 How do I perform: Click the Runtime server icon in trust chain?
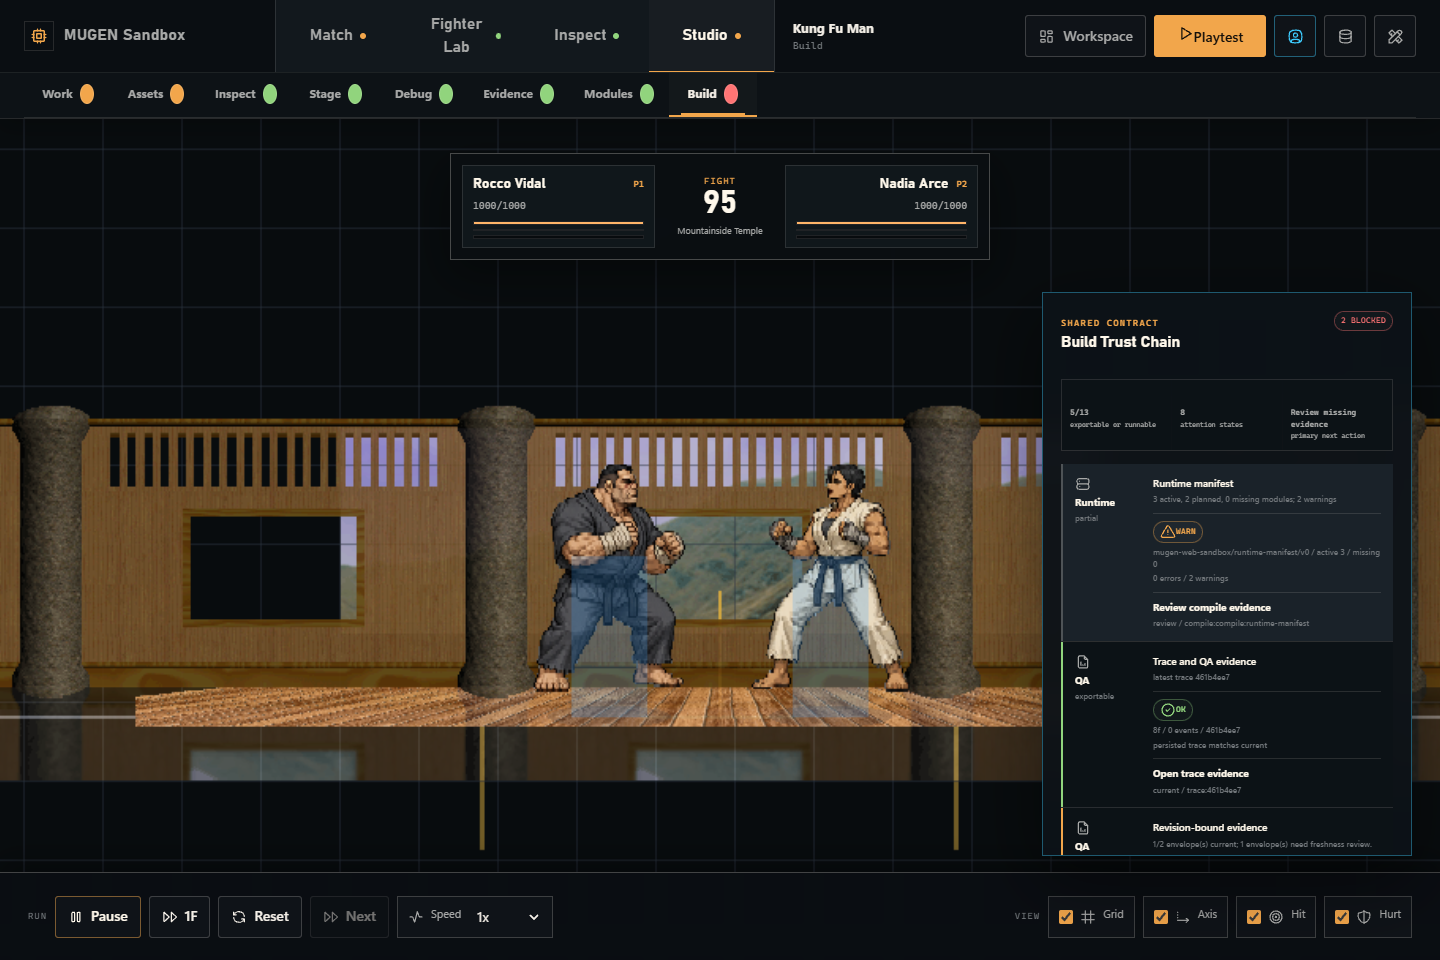(x=1082, y=484)
